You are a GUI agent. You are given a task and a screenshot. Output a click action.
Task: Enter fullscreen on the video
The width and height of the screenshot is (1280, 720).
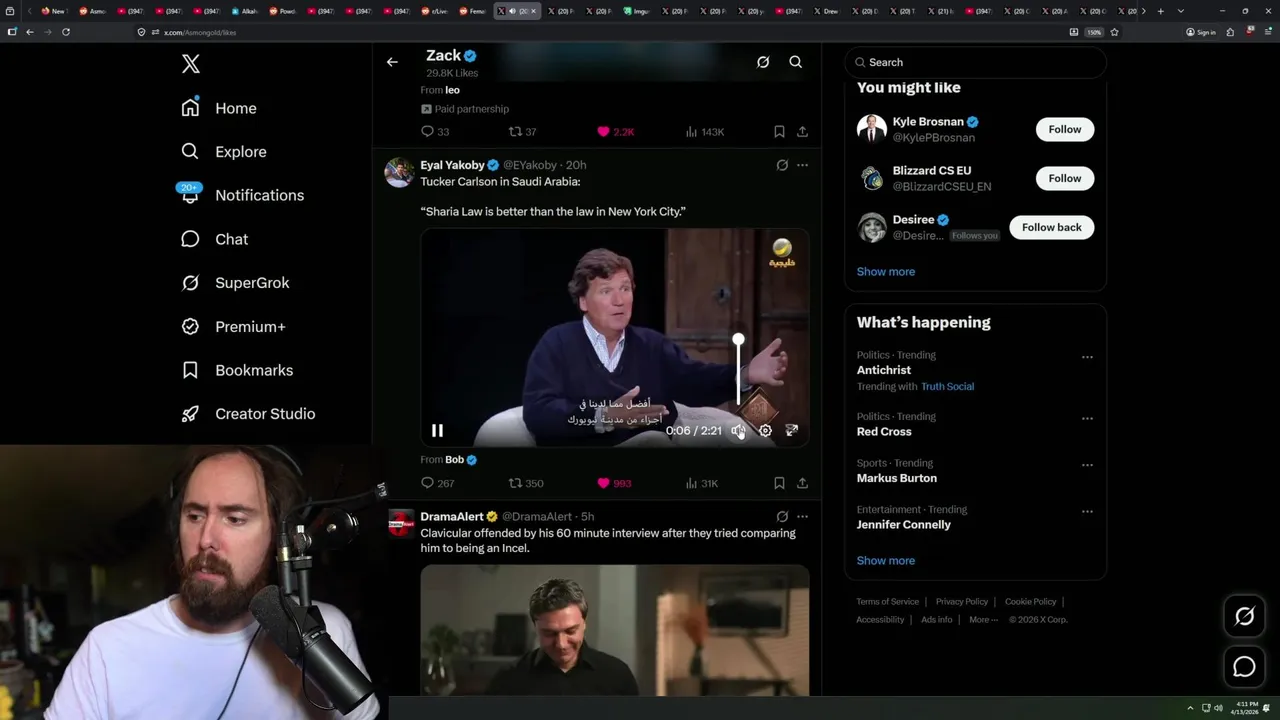792,431
